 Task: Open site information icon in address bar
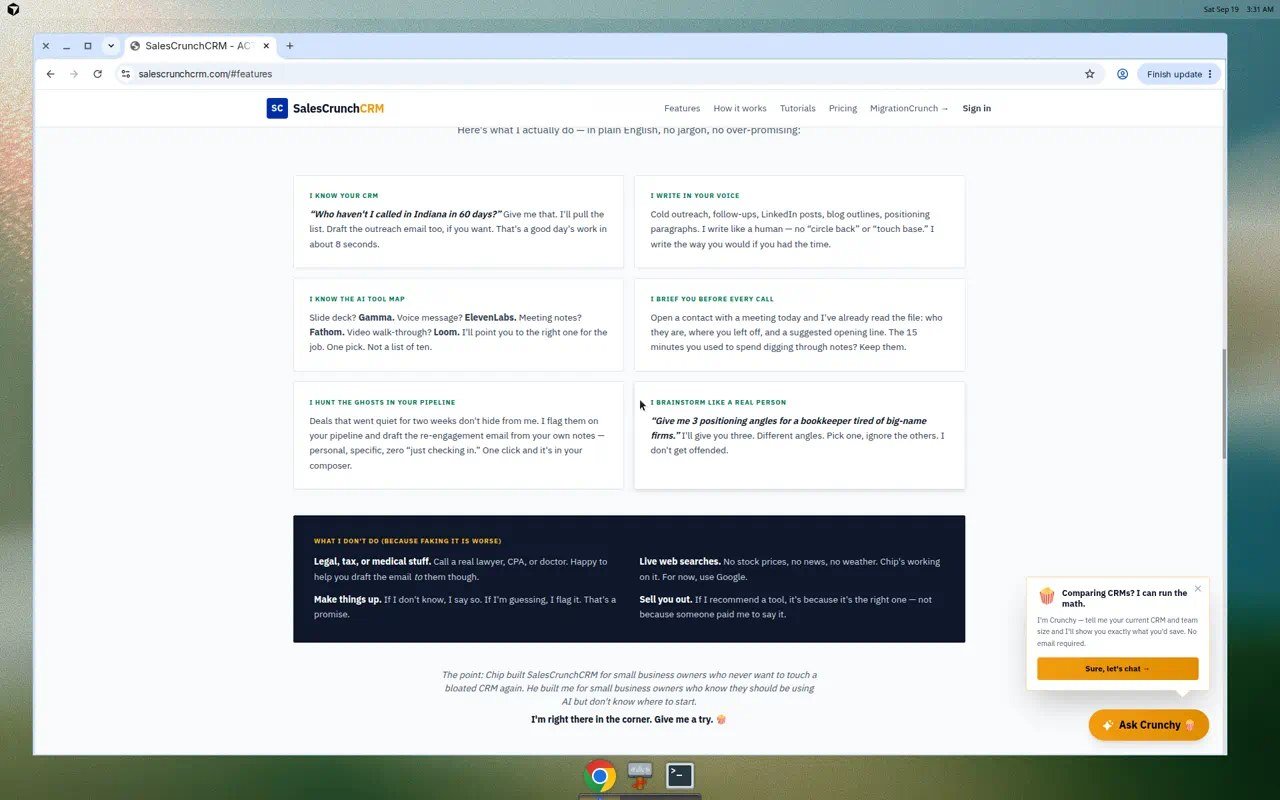pyautogui.click(x=125, y=74)
